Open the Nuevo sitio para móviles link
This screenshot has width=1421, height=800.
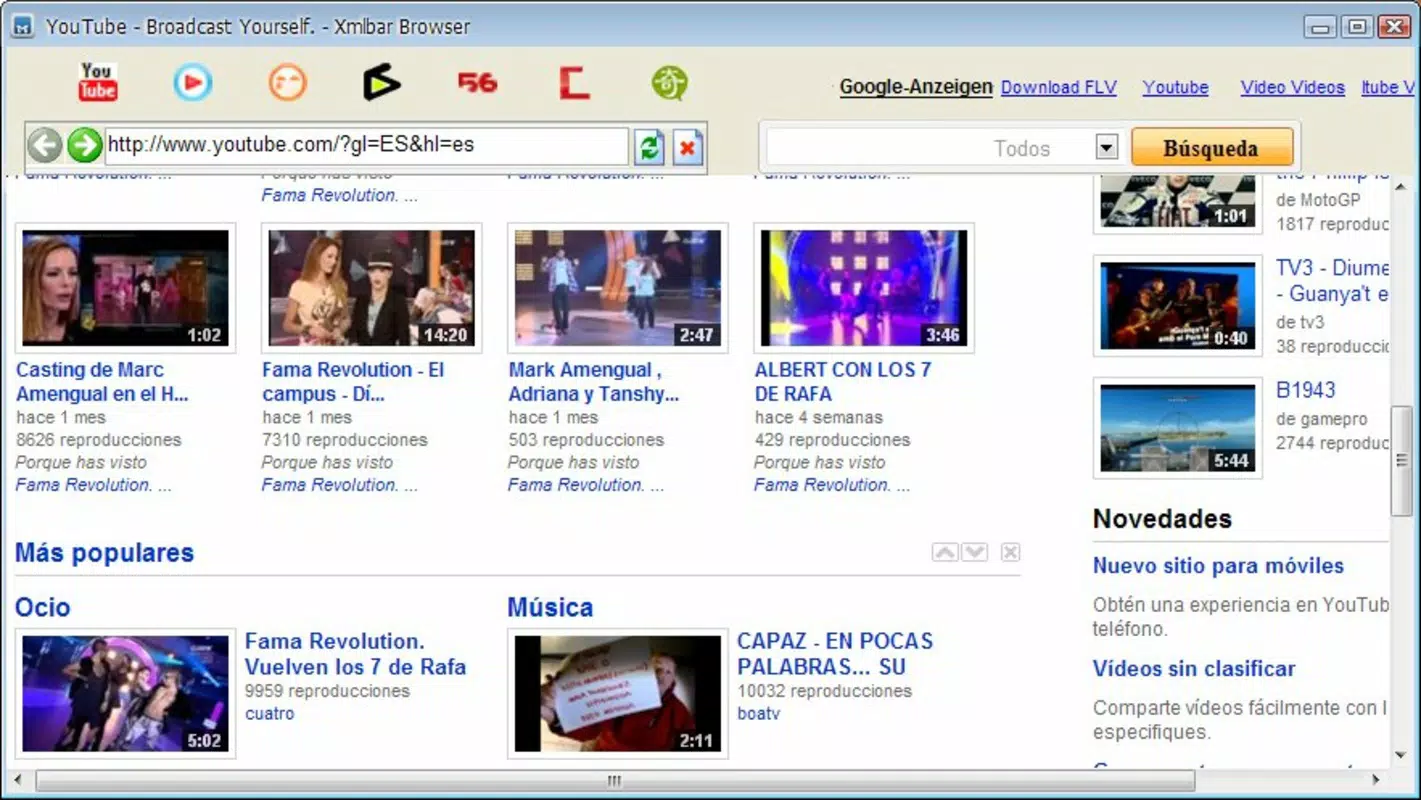pos(1218,566)
